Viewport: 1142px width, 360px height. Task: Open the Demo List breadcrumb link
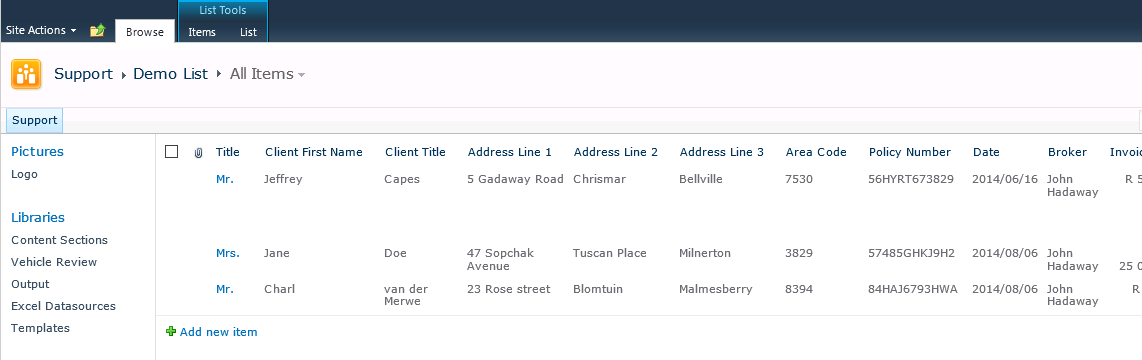(x=170, y=74)
